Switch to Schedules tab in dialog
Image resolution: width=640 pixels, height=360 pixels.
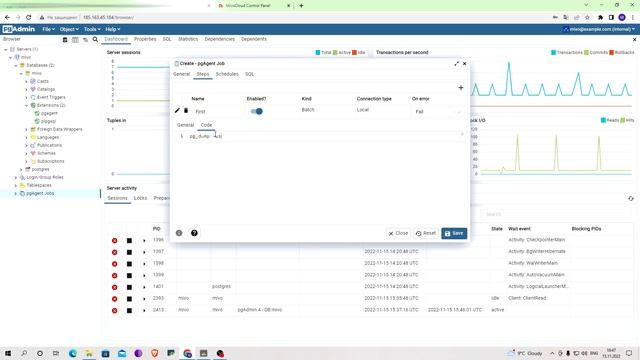(227, 74)
